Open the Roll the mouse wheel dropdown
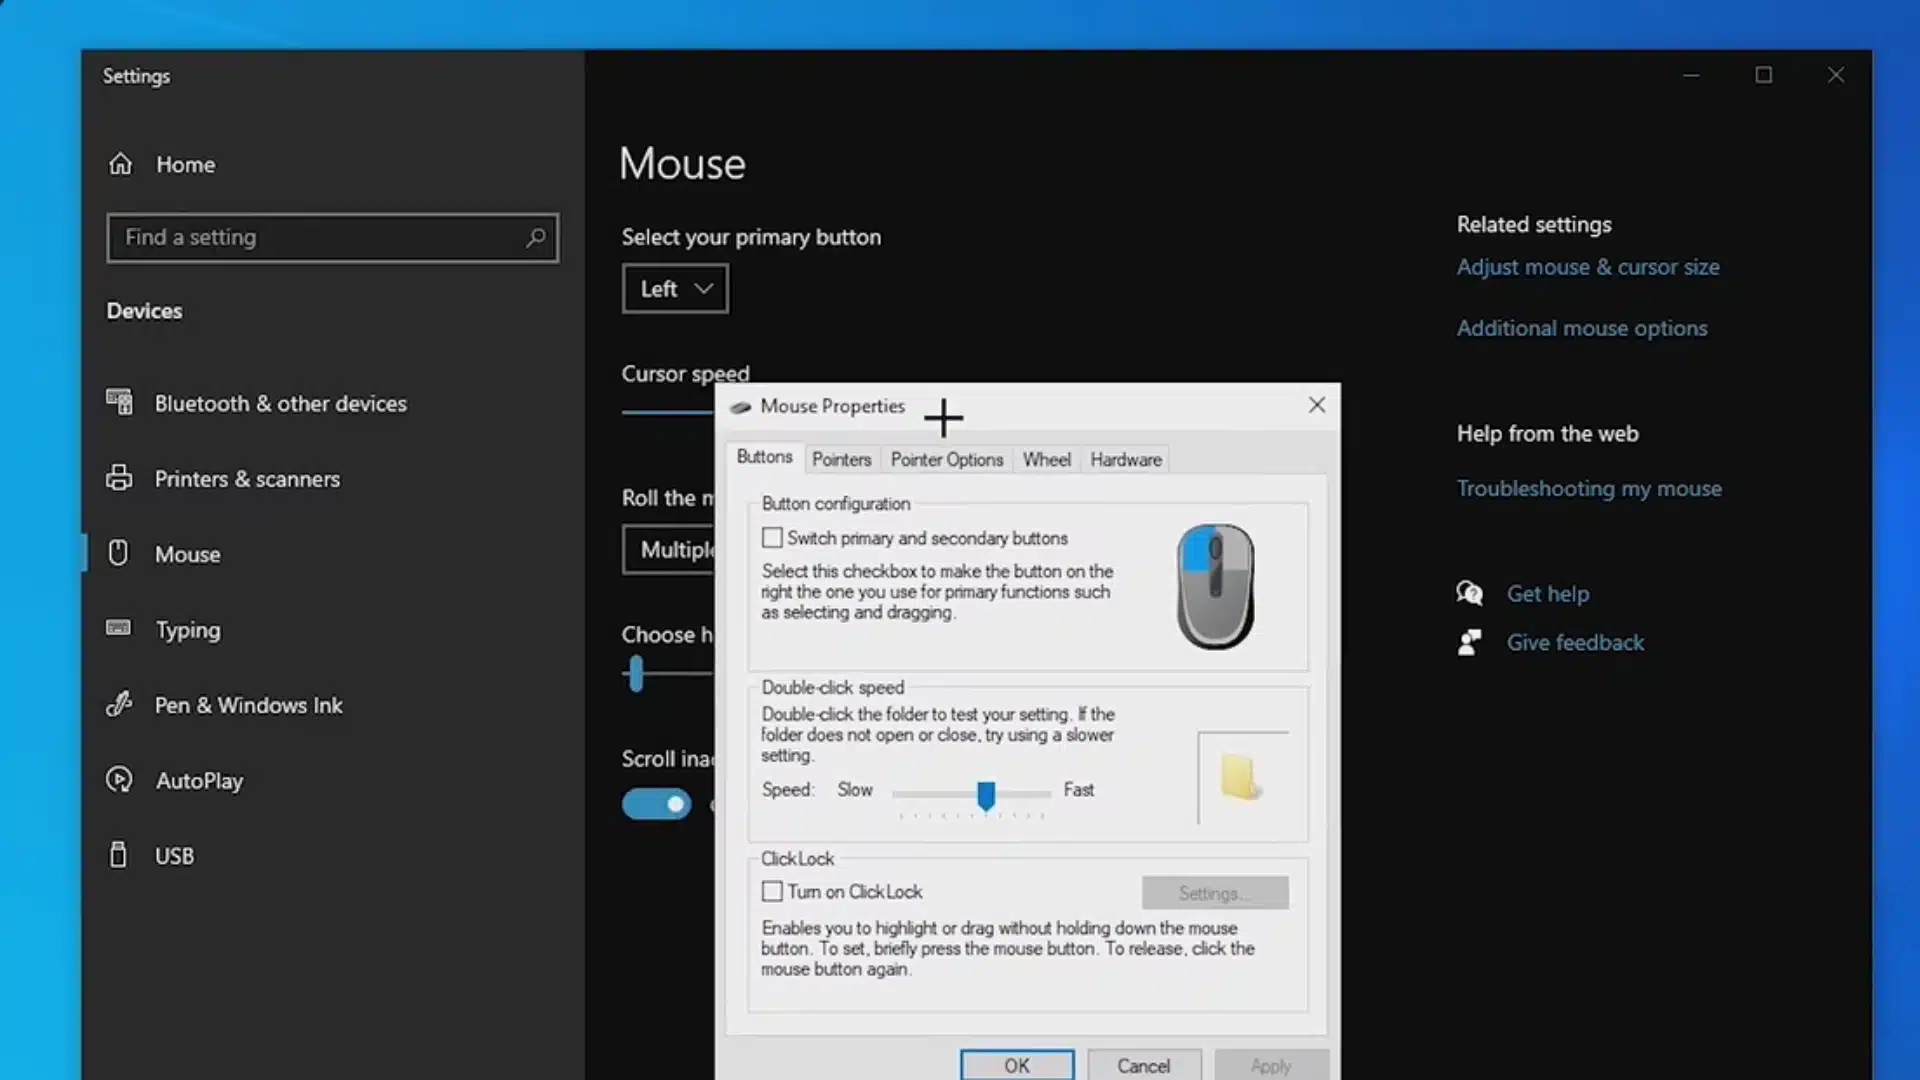1920x1080 pixels. click(669, 550)
